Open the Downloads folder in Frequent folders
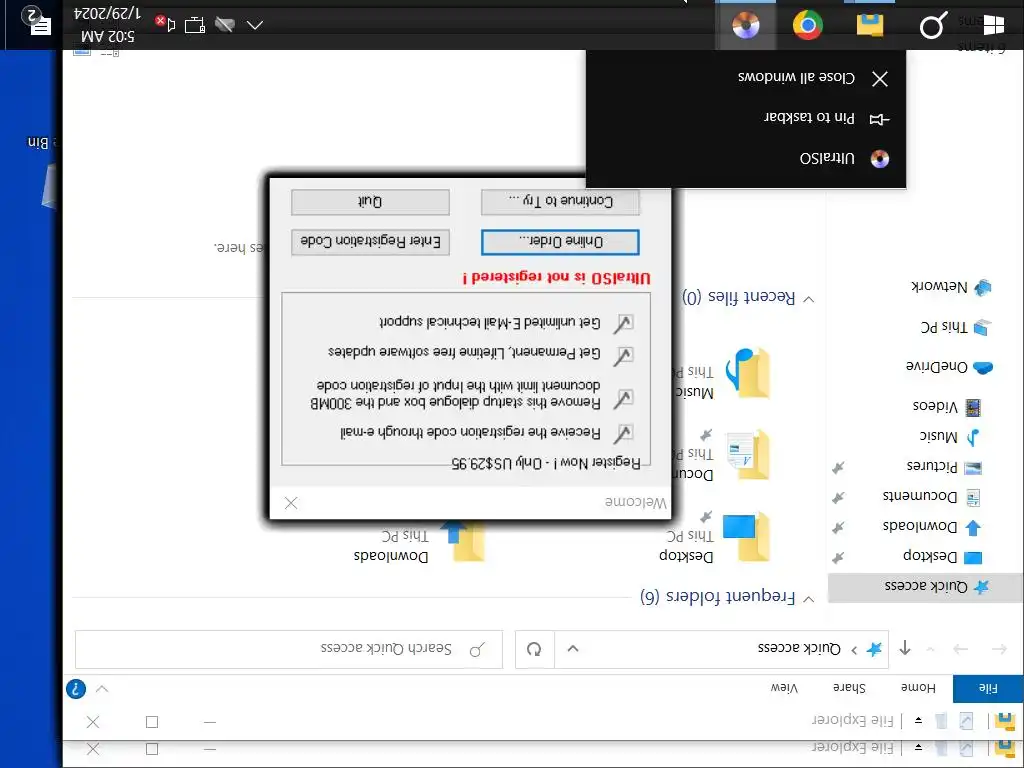 point(419,540)
